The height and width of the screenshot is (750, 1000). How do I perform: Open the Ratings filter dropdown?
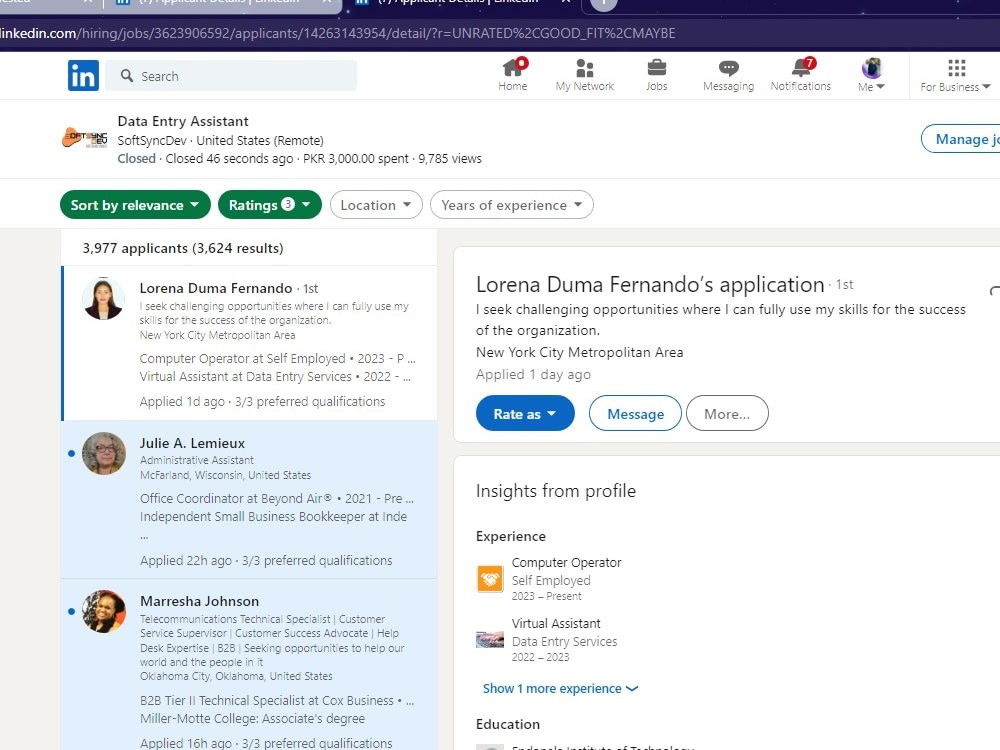270,205
